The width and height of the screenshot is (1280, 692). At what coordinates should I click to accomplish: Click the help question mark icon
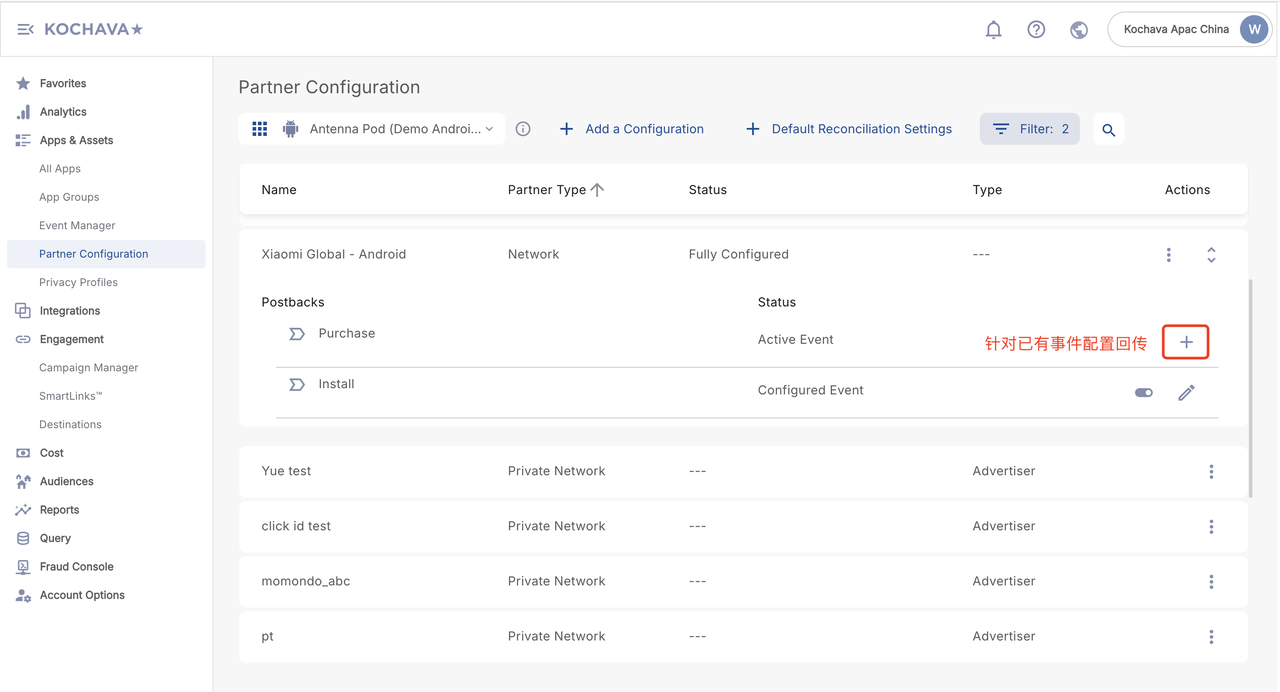click(1036, 30)
